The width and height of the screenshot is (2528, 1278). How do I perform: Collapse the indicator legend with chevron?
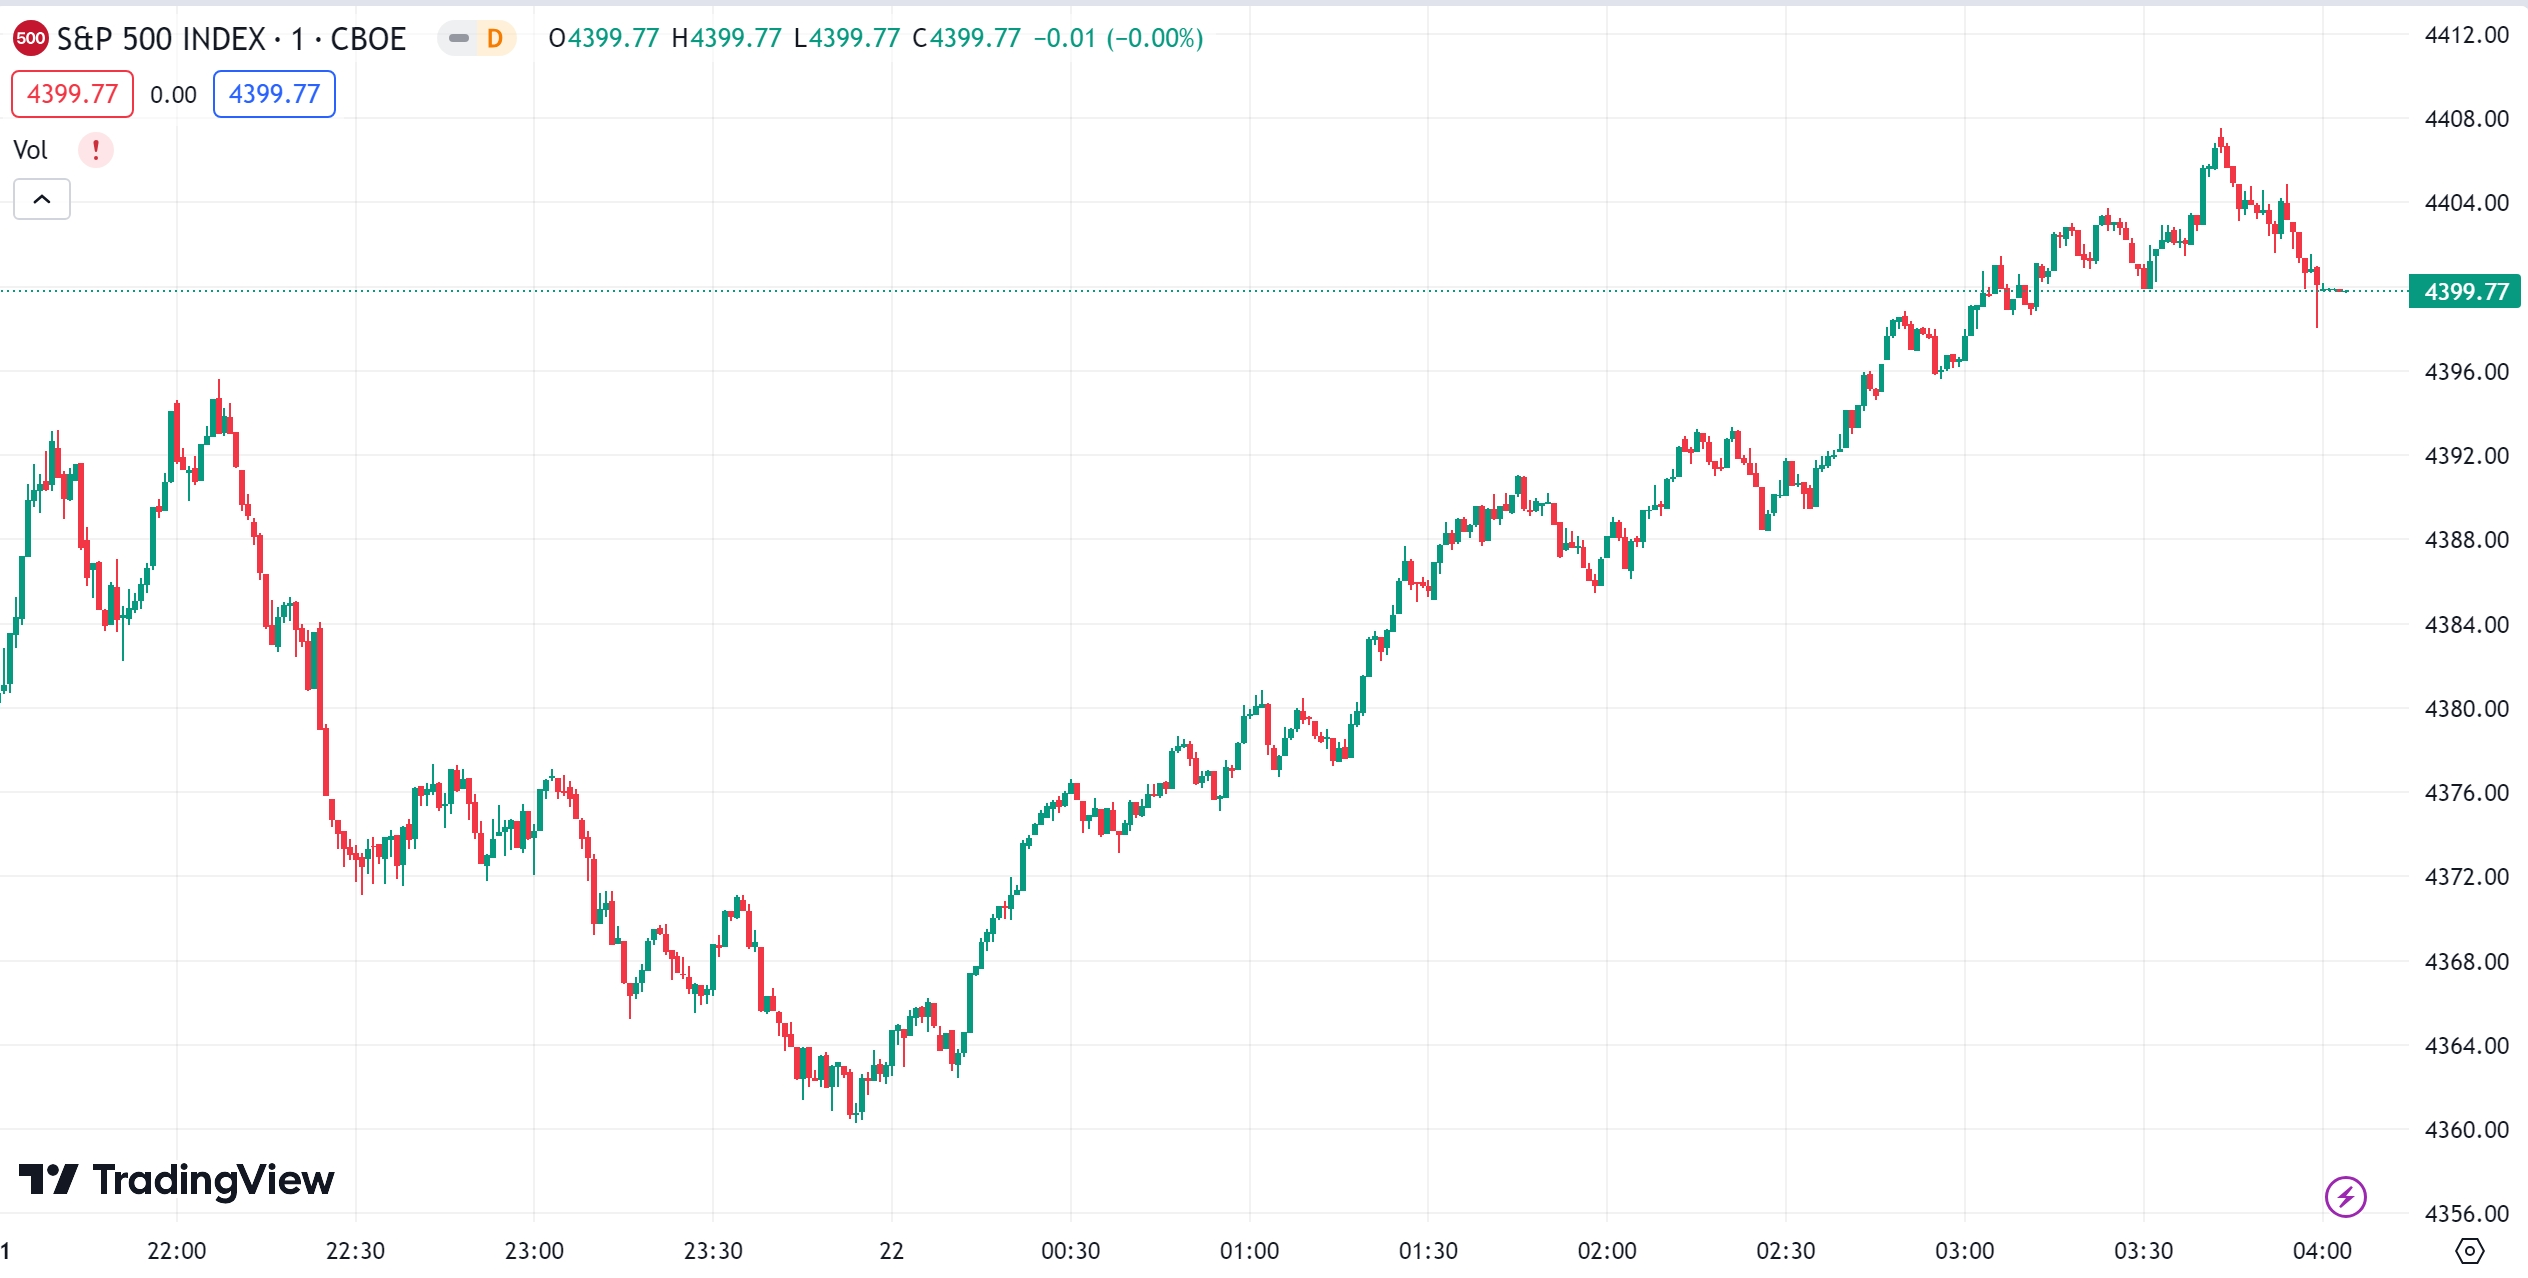pyautogui.click(x=42, y=199)
